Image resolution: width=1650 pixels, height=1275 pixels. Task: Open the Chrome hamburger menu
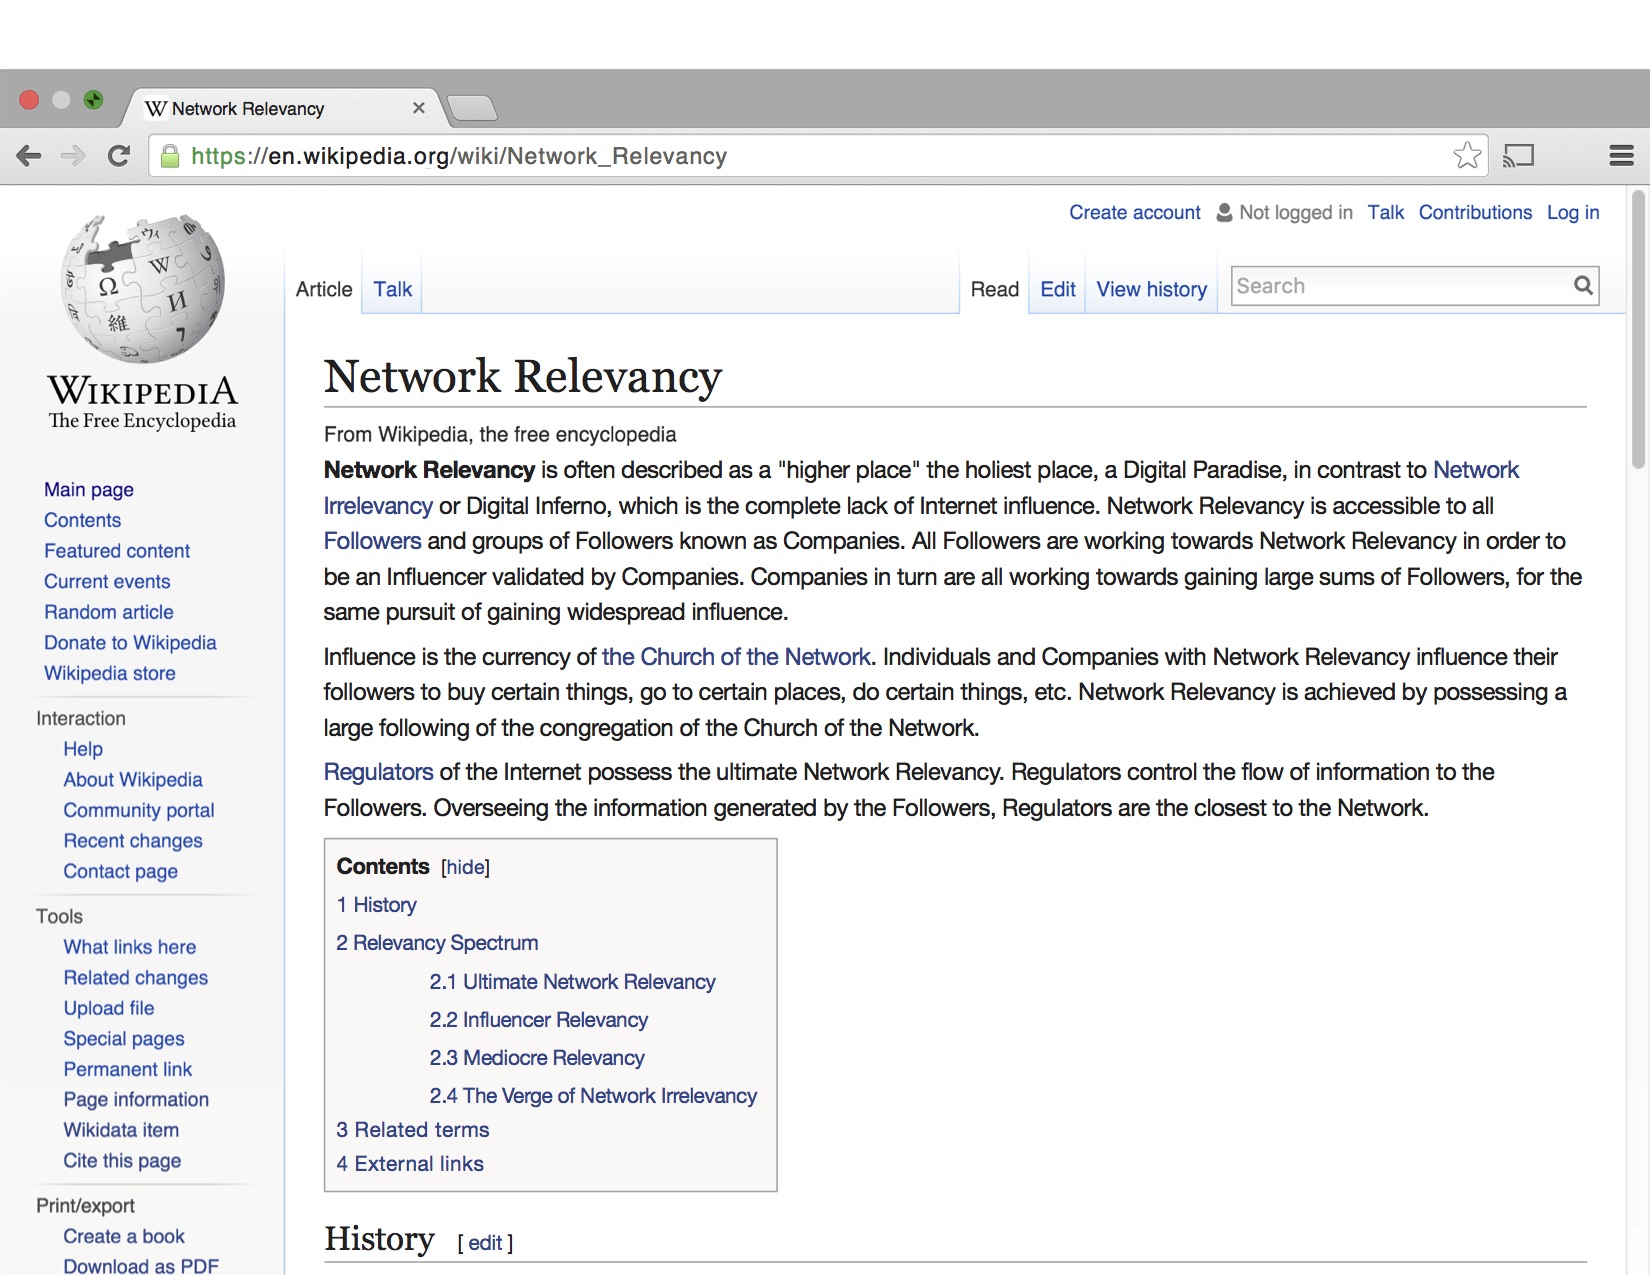coord(1621,155)
